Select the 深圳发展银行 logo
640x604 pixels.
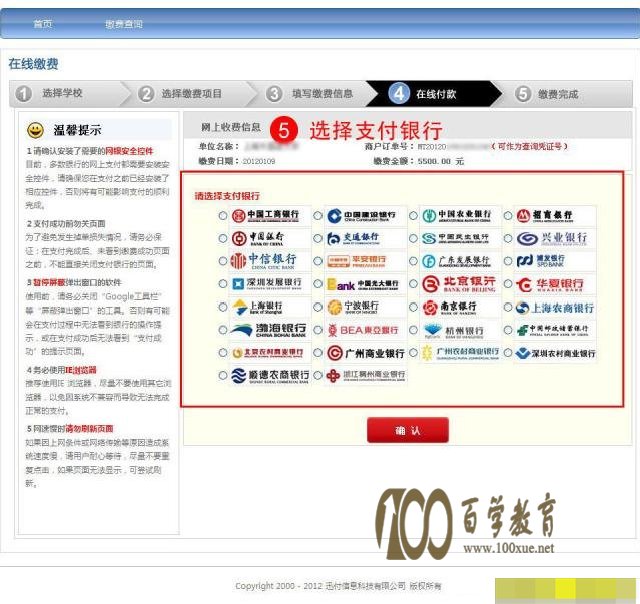(x=269, y=284)
